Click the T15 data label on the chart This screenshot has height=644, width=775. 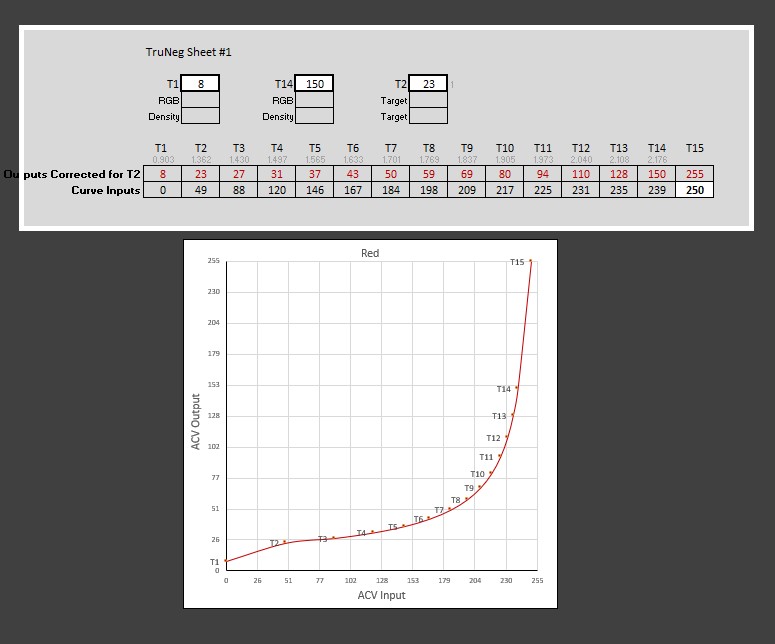pos(516,262)
